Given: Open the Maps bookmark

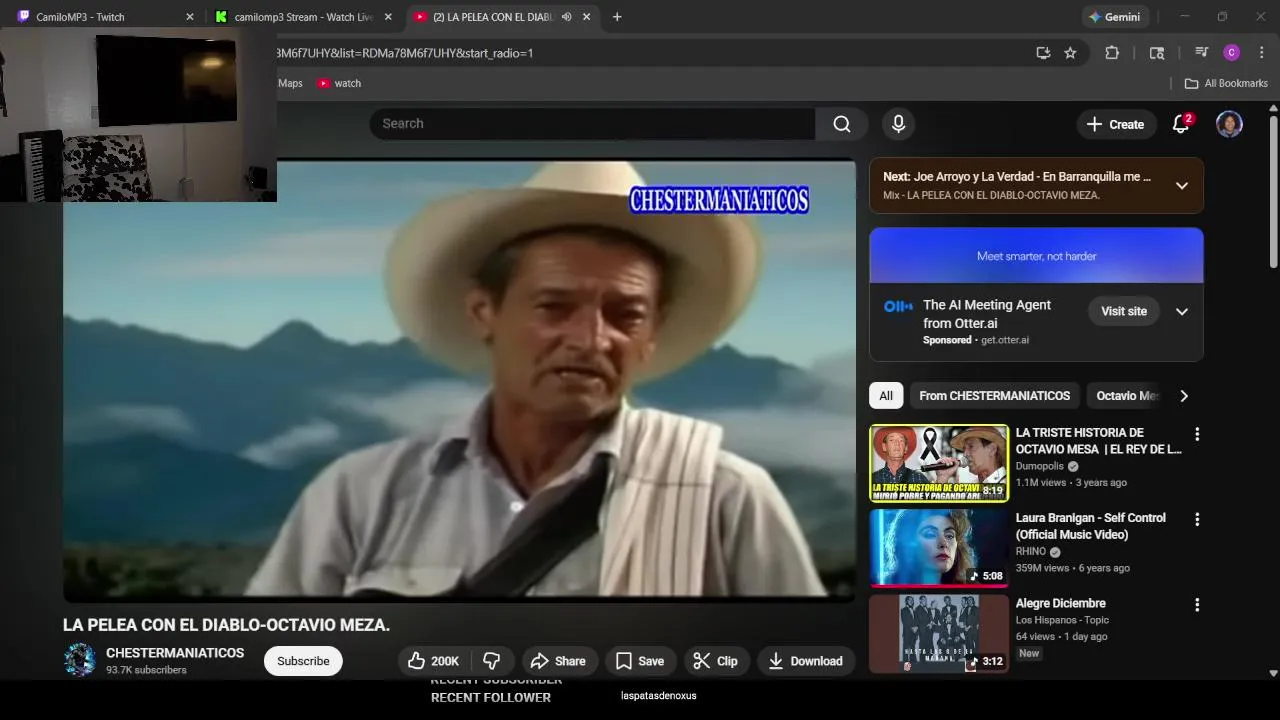Looking at the screenshot, I should click(x=290, y=83).
